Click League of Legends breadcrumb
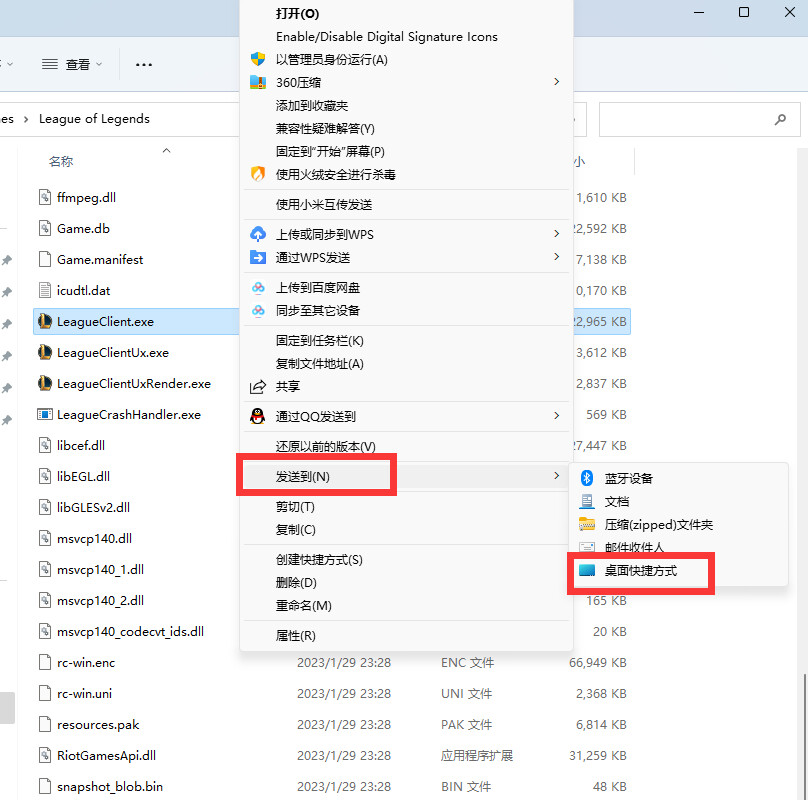The image size is (808, 800). (x=94, y=119)
